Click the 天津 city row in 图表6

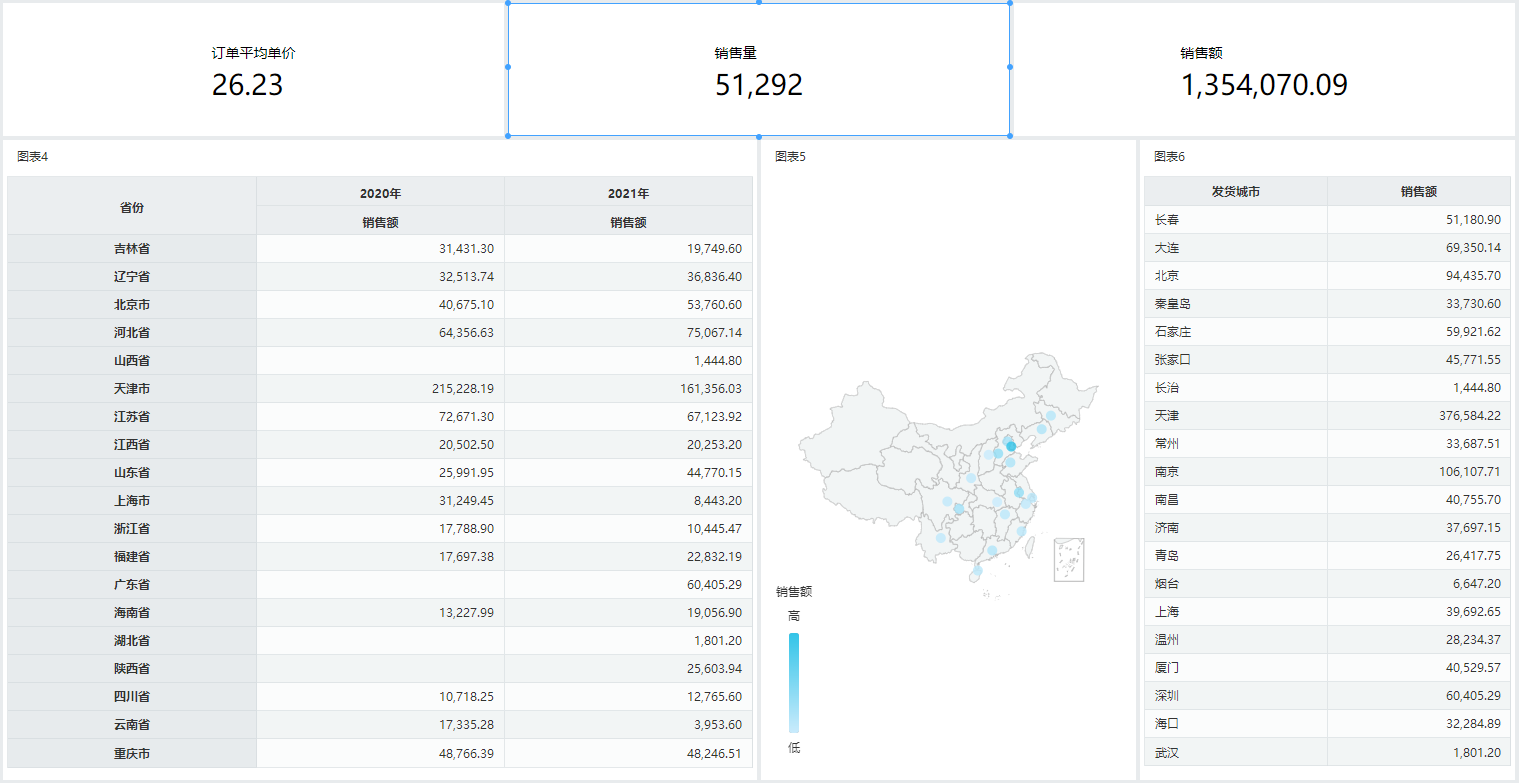click(x=1327, y=416)
